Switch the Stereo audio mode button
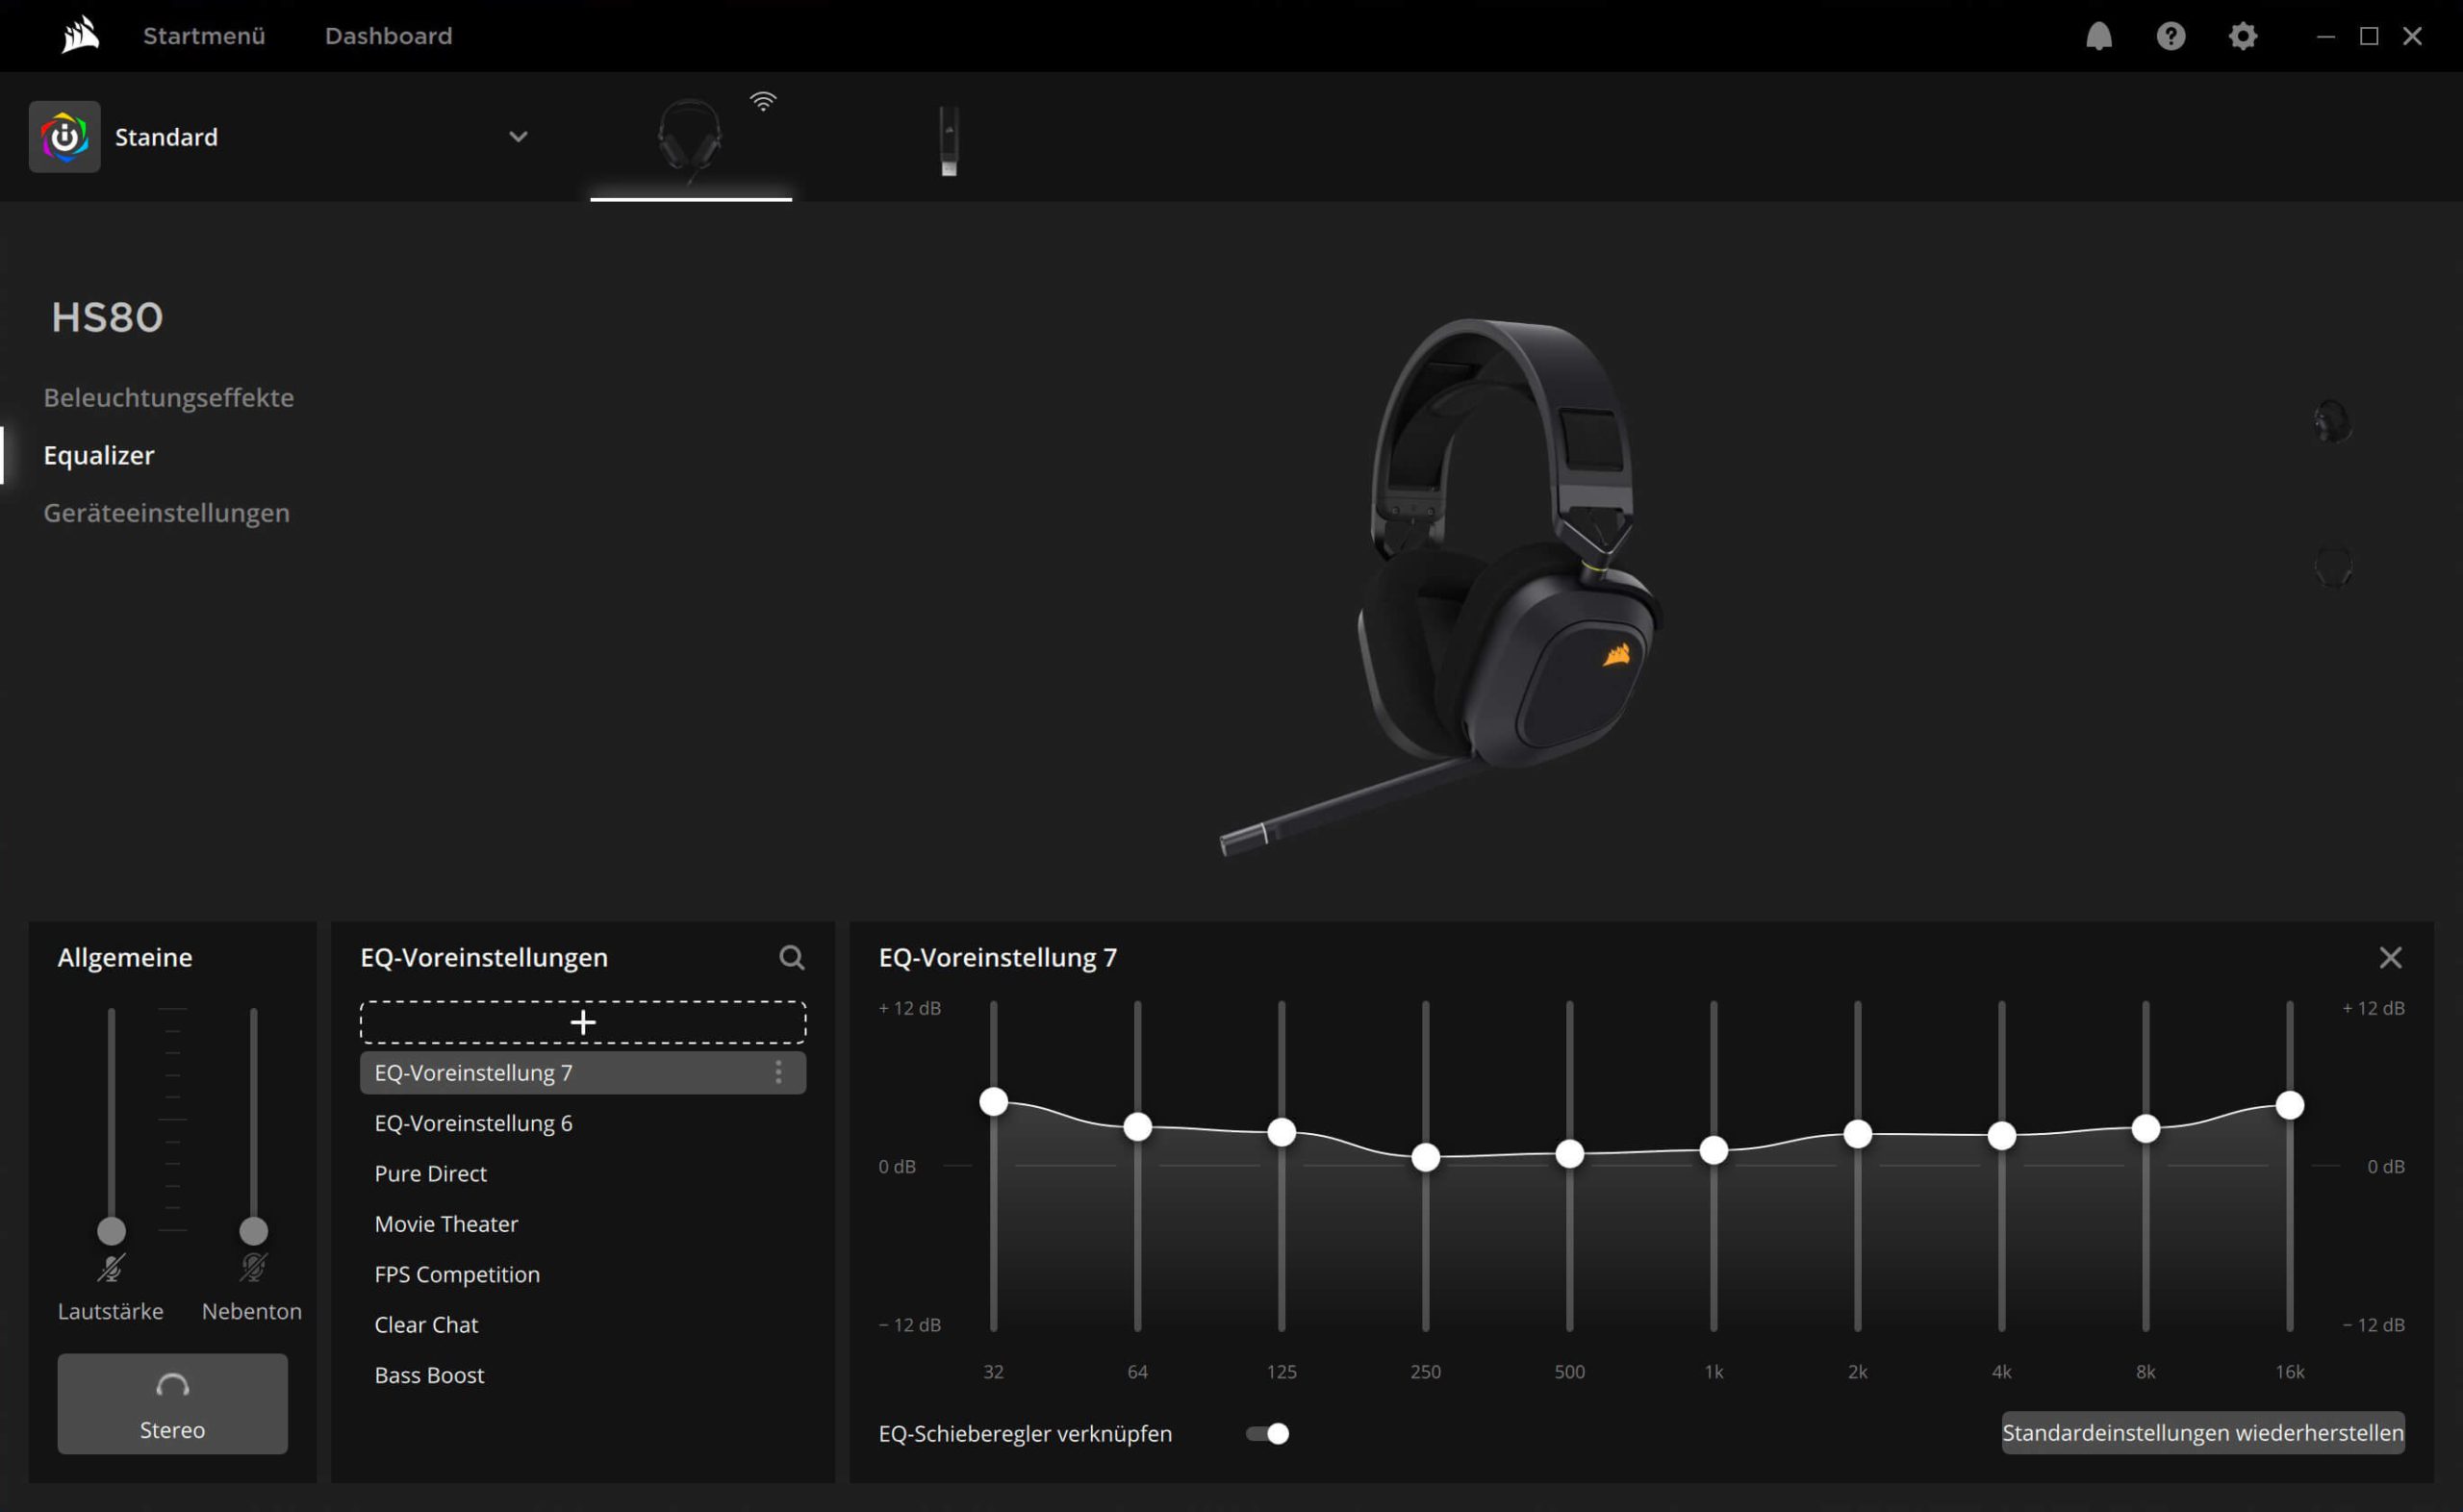 pos(172,1403)
